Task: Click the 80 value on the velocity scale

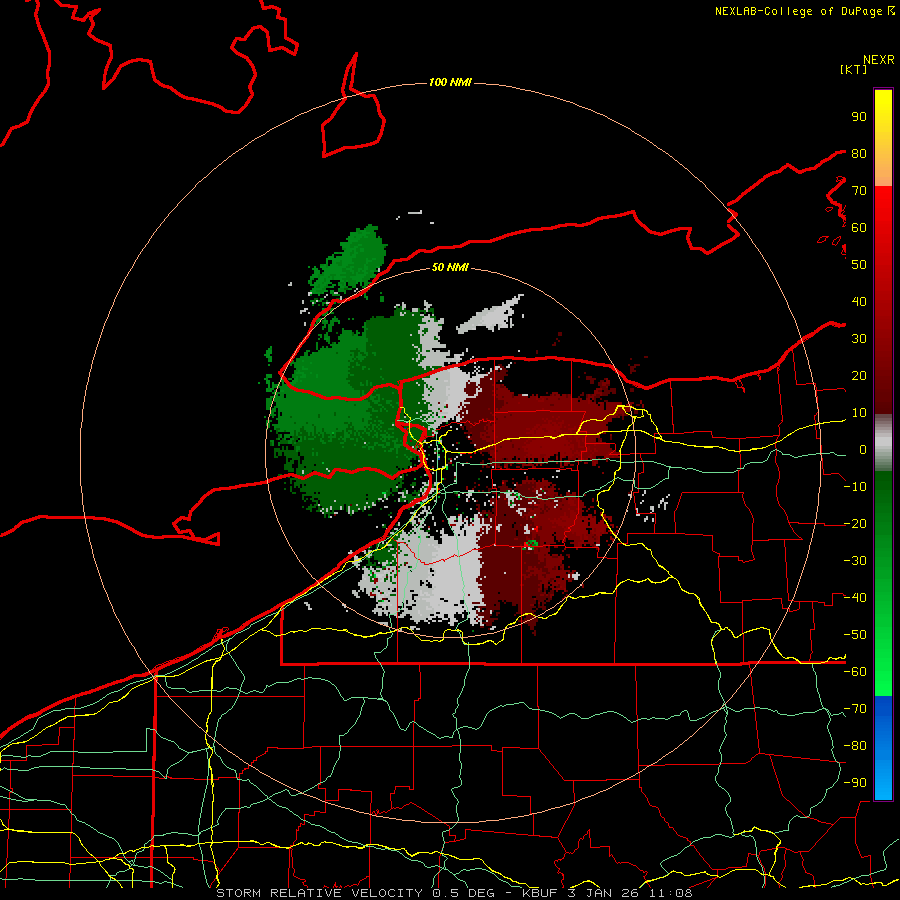Action: (859, 153)
